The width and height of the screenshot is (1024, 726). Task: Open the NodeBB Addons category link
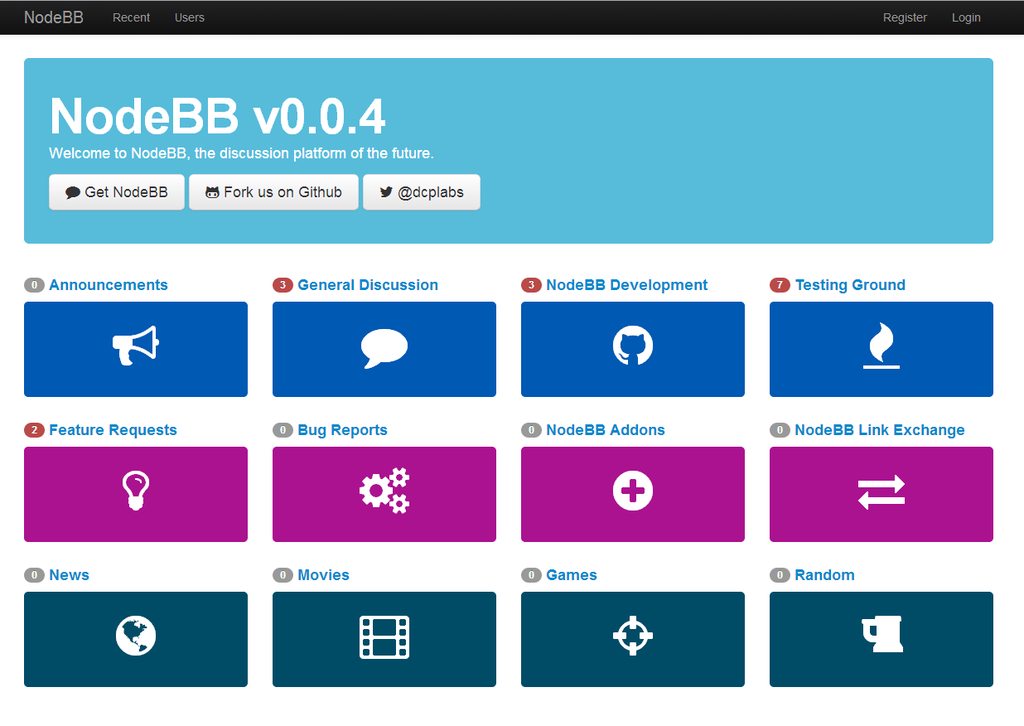(x=605, y=430)
